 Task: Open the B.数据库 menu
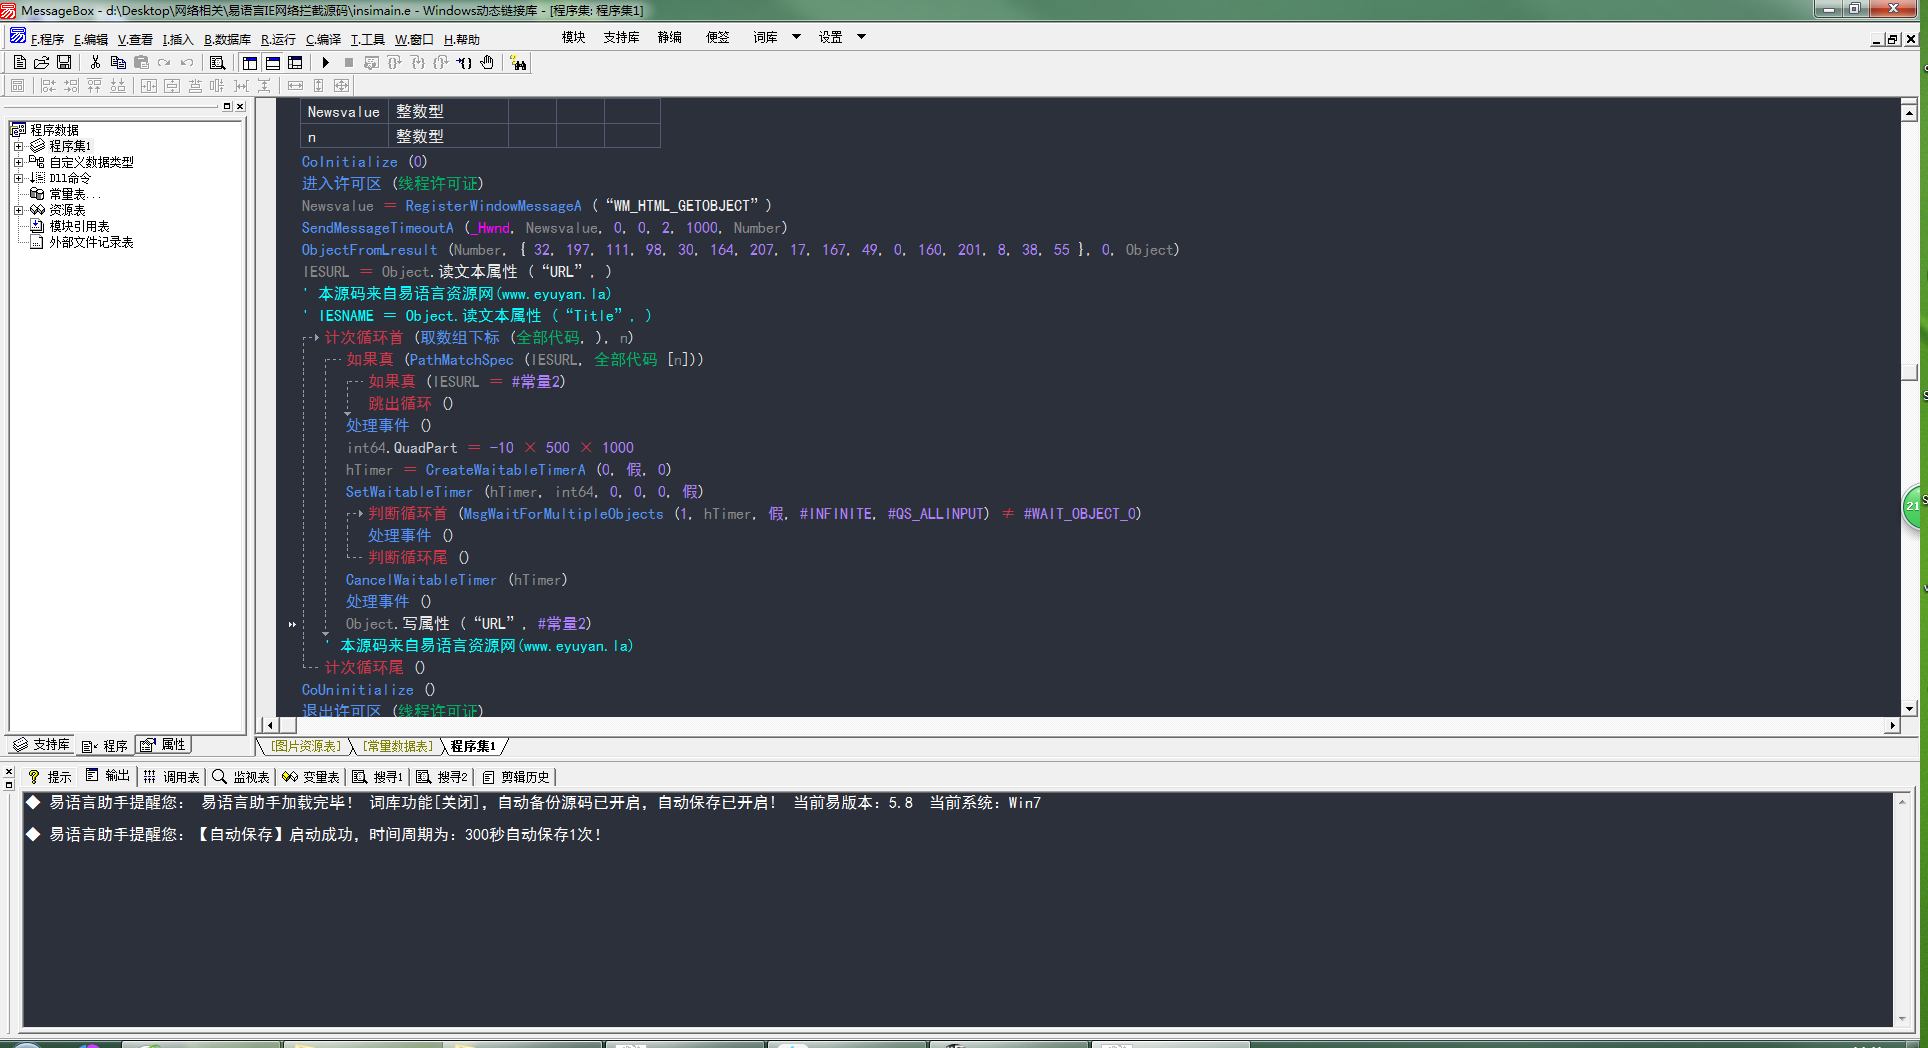click(228, 39)
